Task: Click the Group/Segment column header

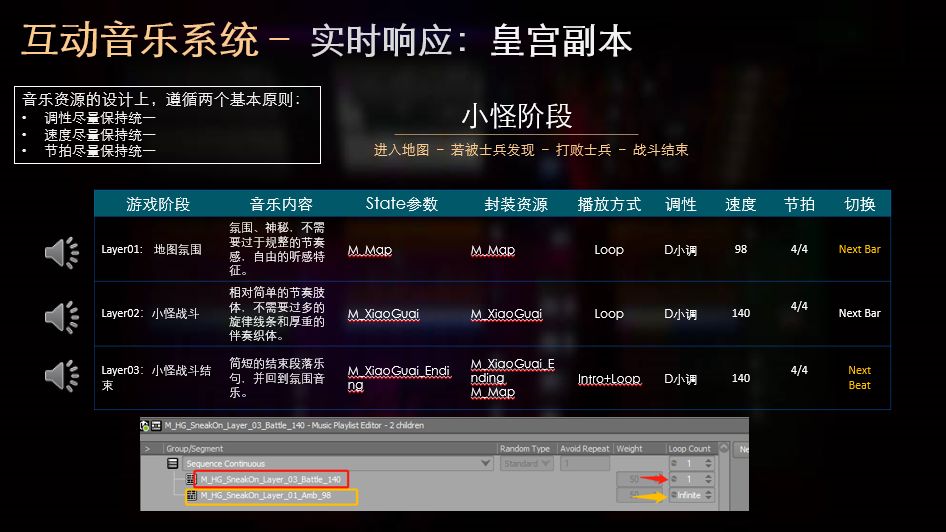Action: coord(194,449)
